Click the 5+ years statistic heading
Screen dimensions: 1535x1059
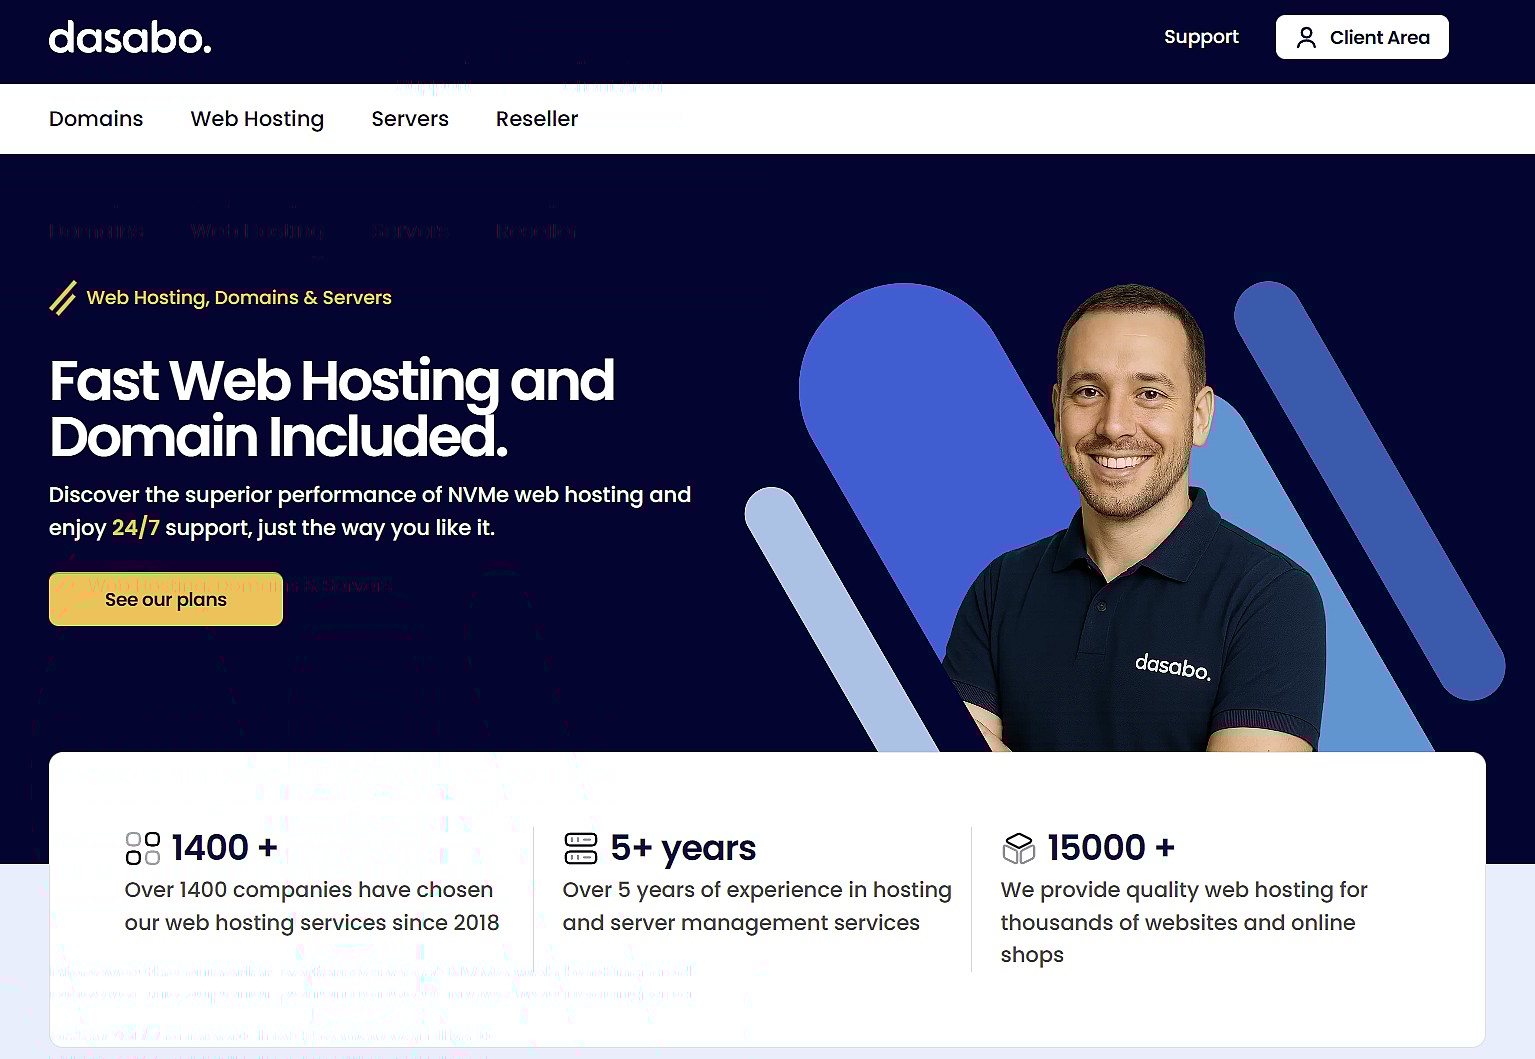click(x=683, y=848)
